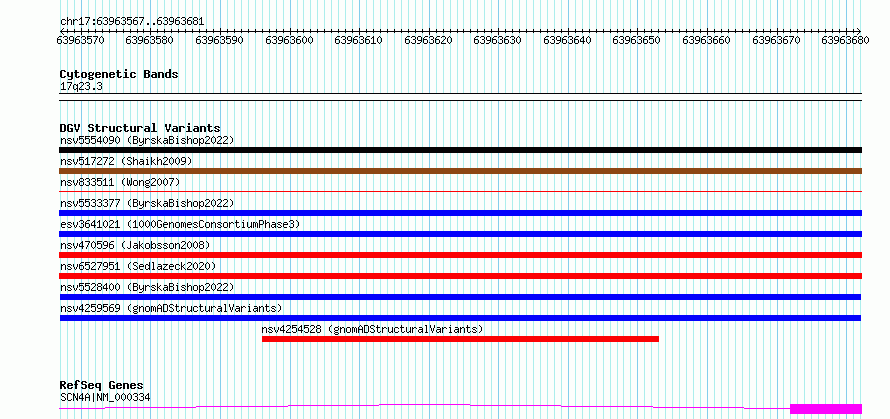The height and width of the screenshot is (419, 890).
Task: Click ruler position 63963650
Action: tap(637, 40)
